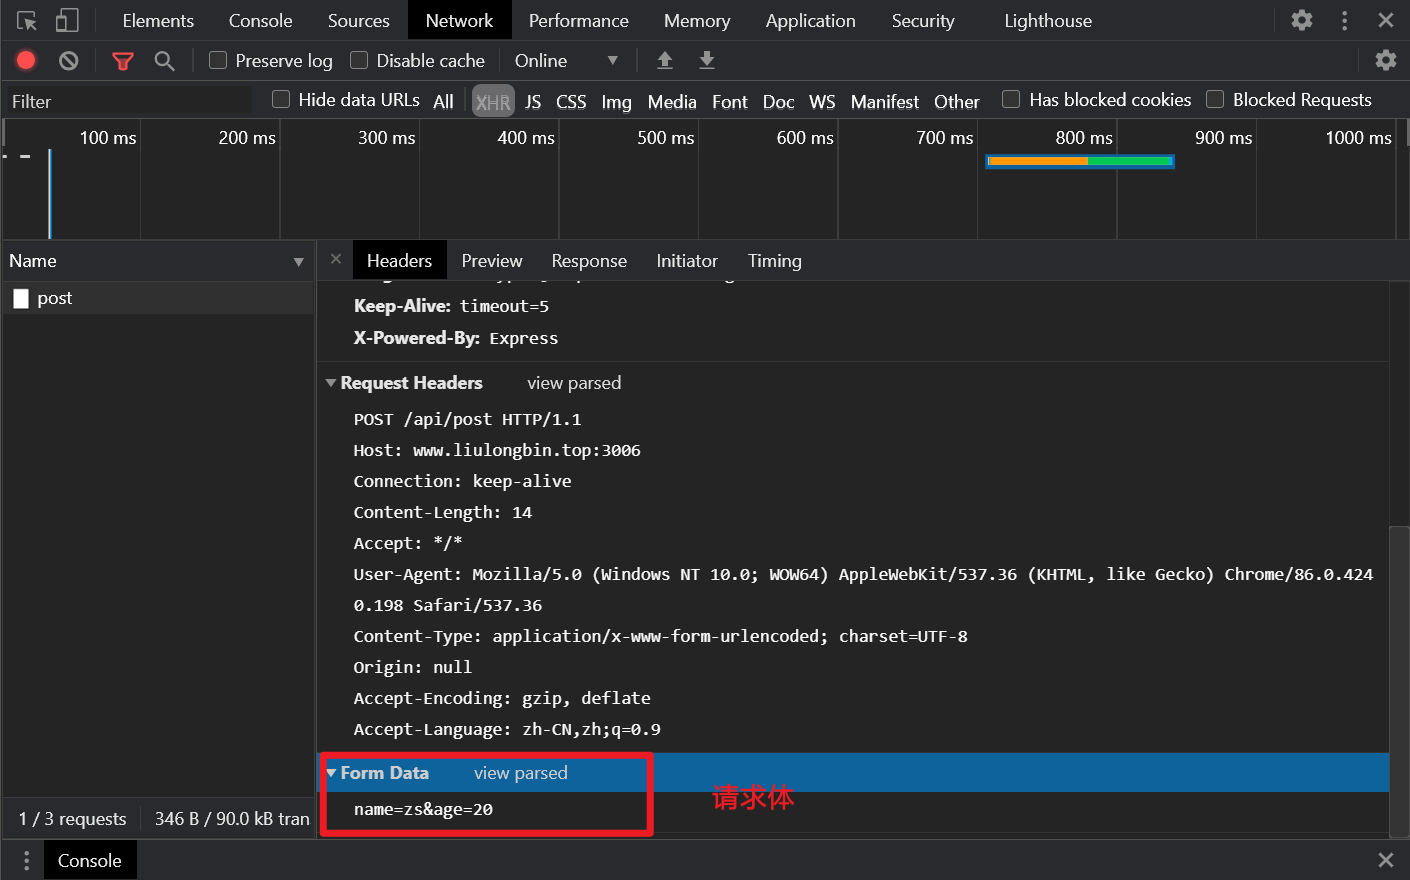
Task: Enable the Preserve log checkbox
Action: pos(218,61)
